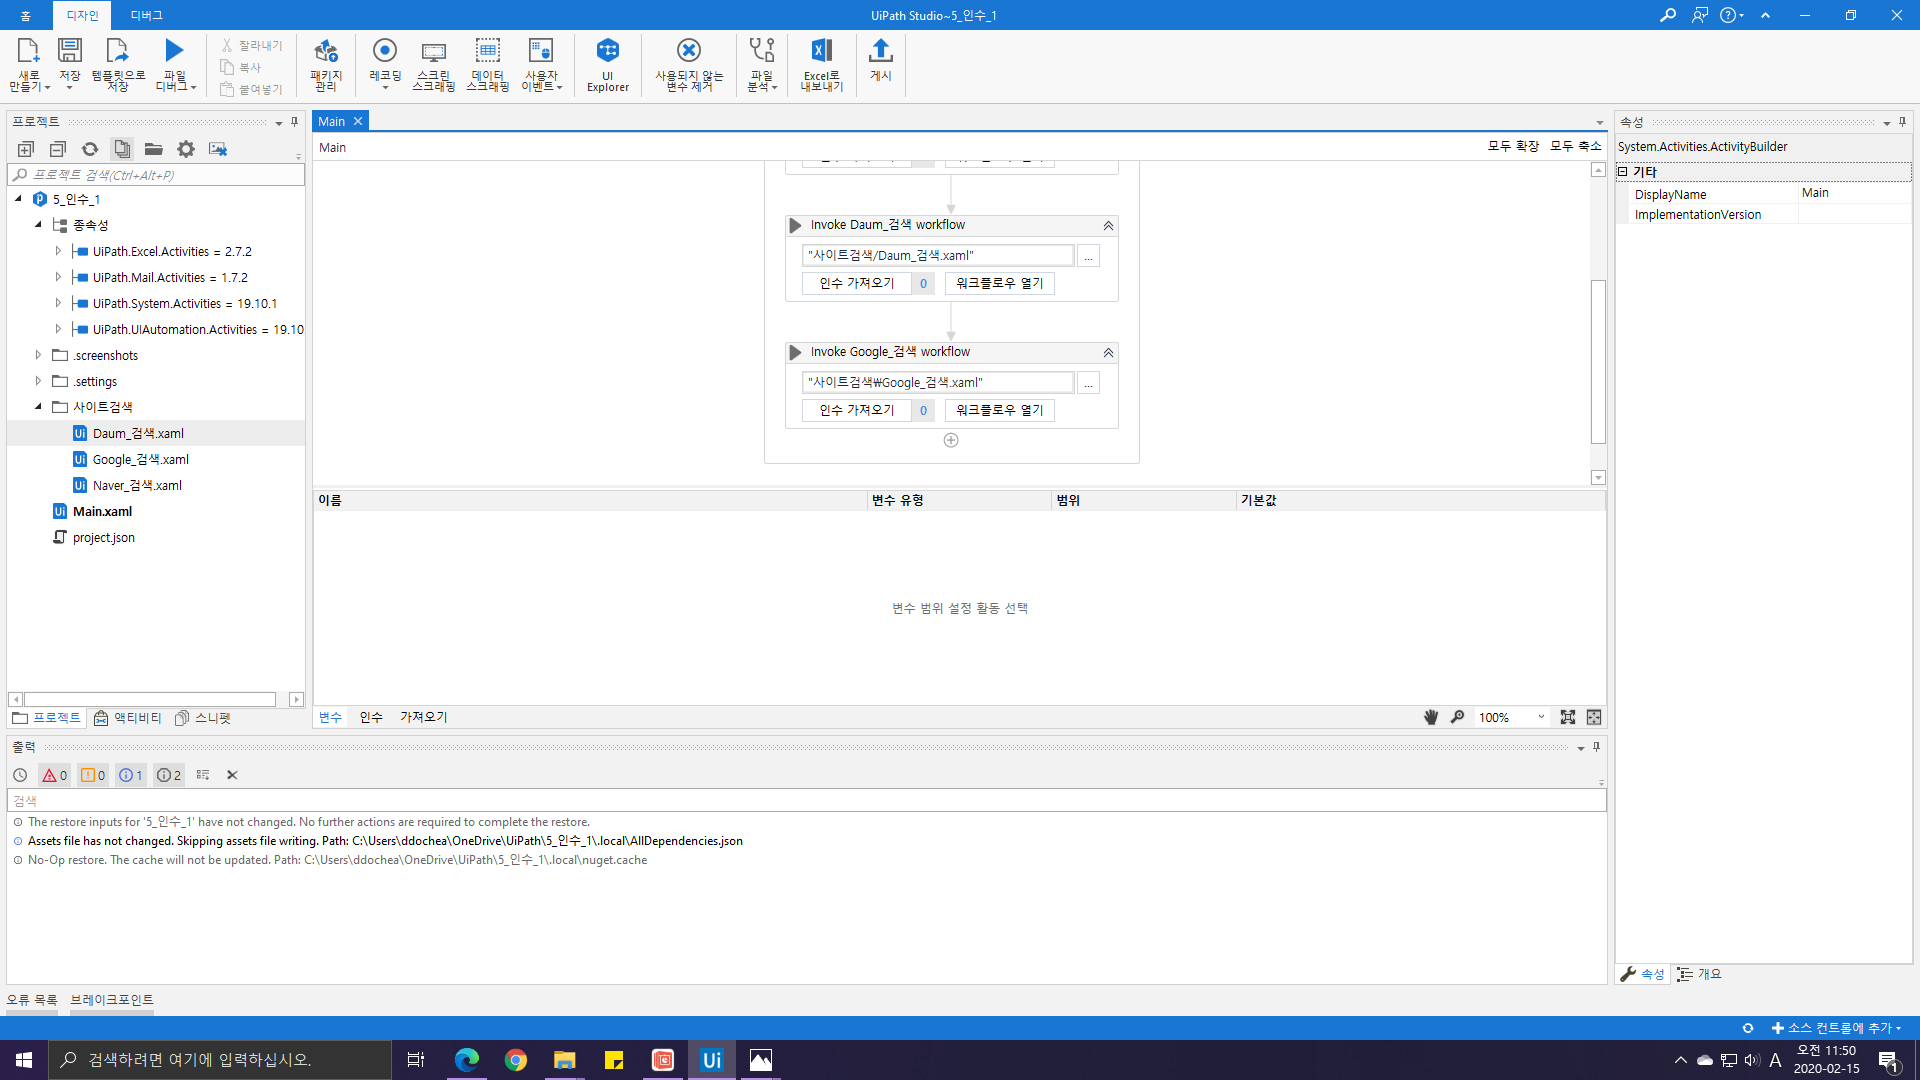Collapse the Invoke Daum_검색 workflow activity
The width and height of the screenshot is (1920, 1080).
click(x=1108, y=226)
